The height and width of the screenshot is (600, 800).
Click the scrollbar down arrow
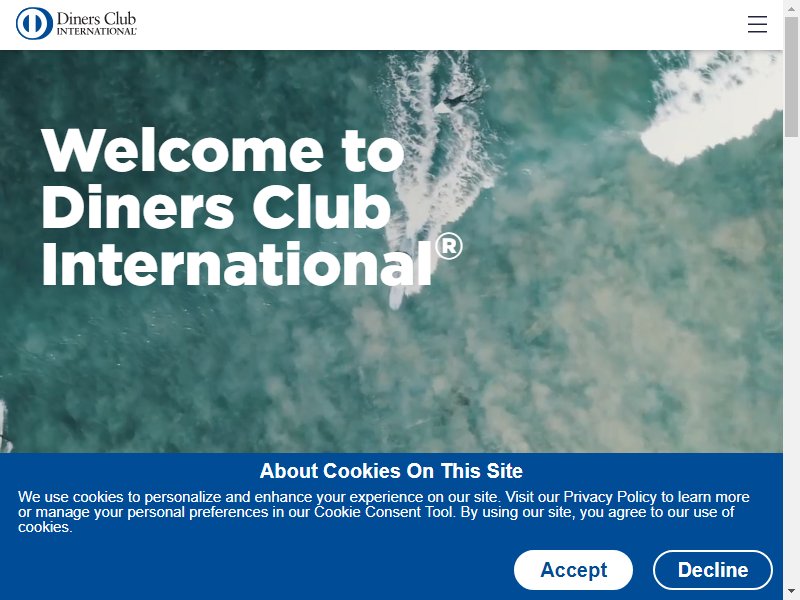click(791, 592)
